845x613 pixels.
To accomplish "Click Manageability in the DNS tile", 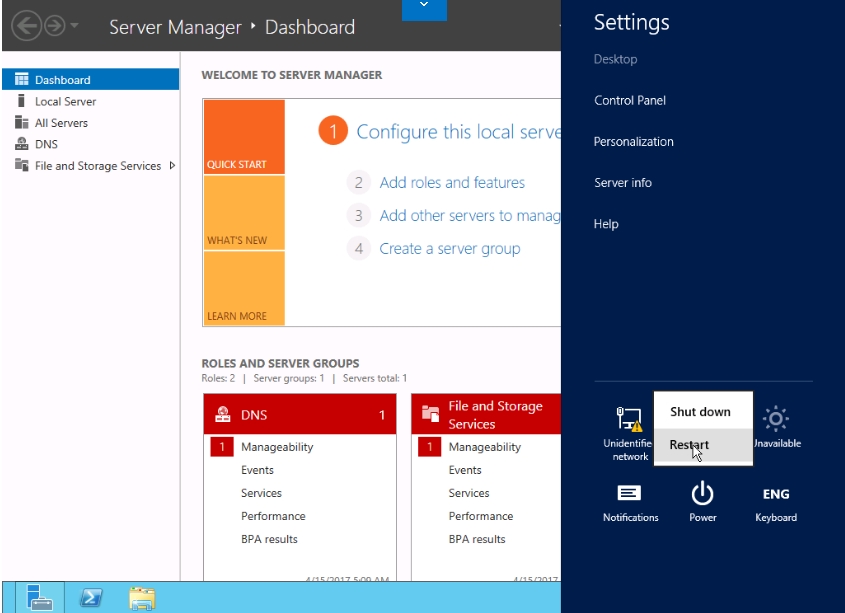I will tap(277, 447).
